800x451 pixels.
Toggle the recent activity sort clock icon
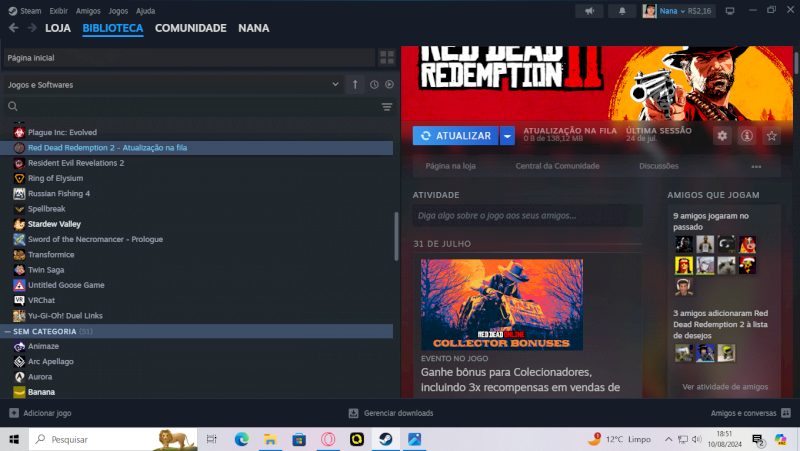(x=374, y=85)
